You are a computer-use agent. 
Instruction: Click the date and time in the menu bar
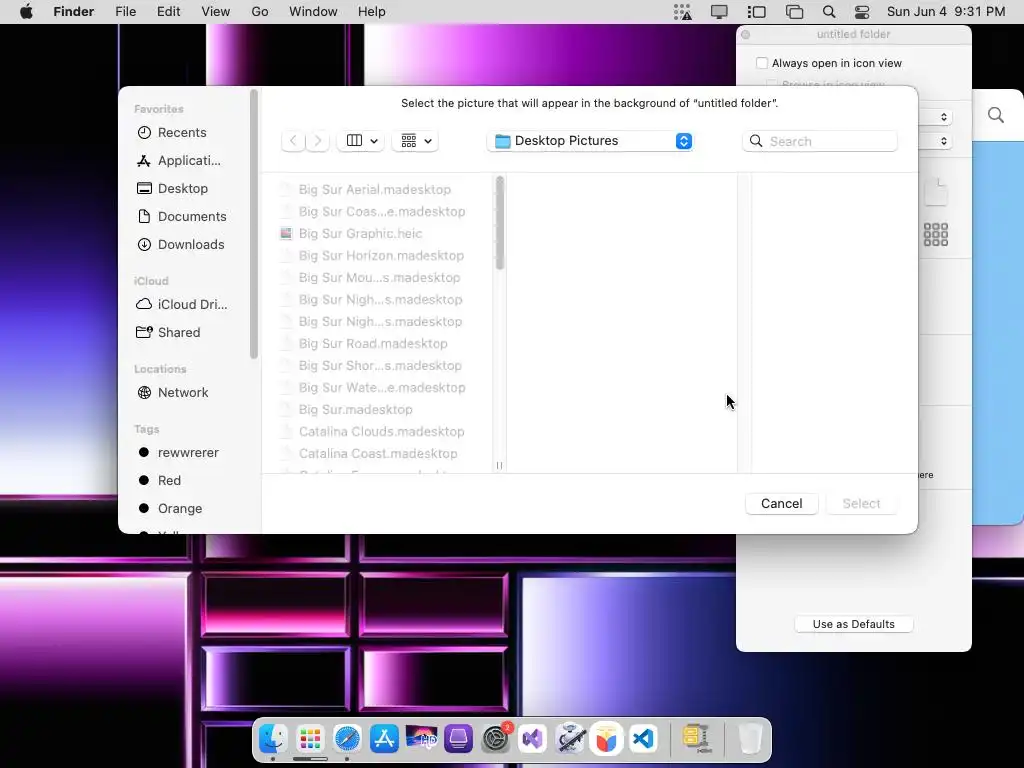point(946,12)
